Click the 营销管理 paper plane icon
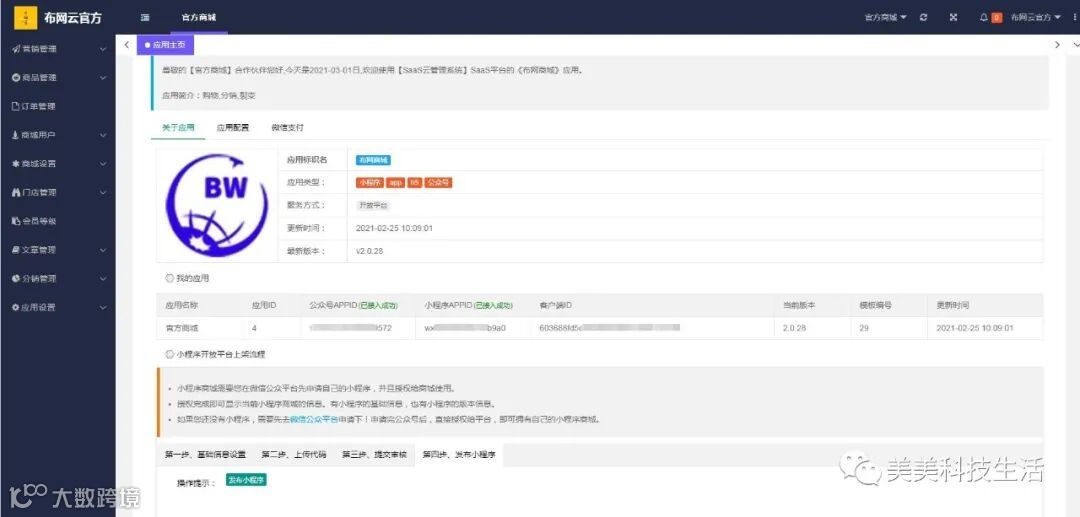Screen dimensions: 1080x517 pyautogui.click(x=16, y=49)
